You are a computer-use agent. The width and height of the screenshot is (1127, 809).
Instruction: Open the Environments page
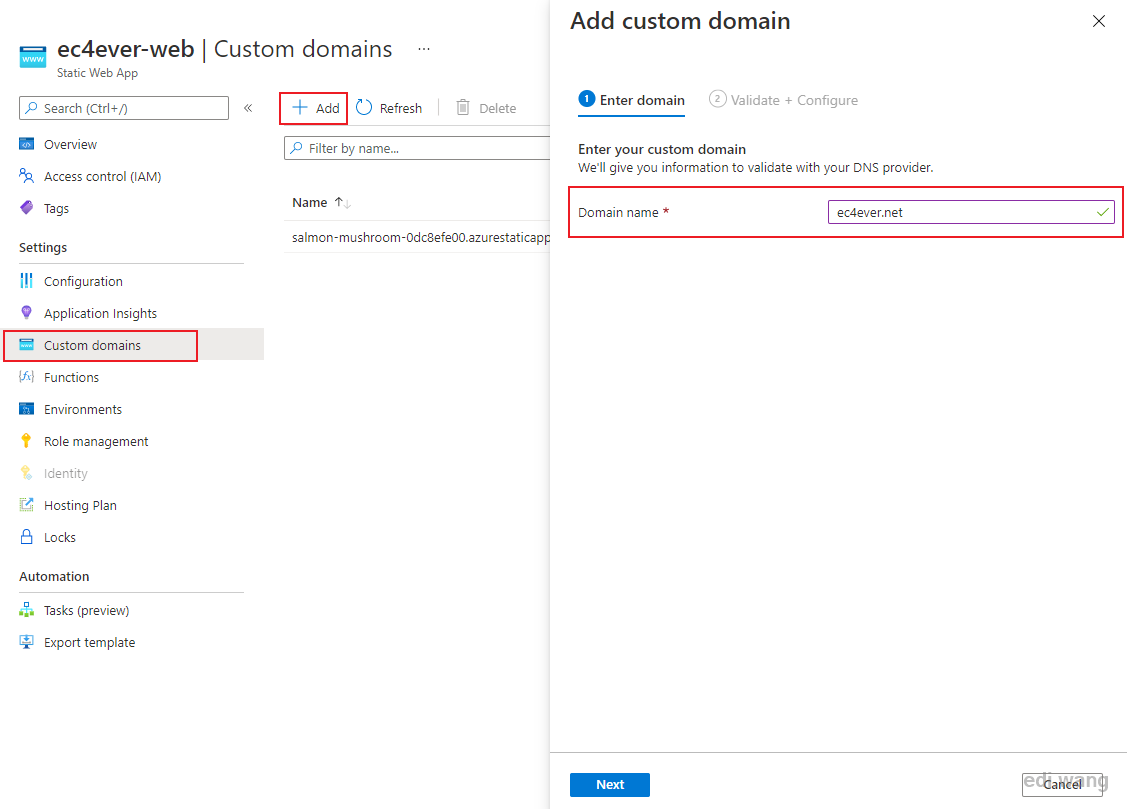[x=83, y=410]
